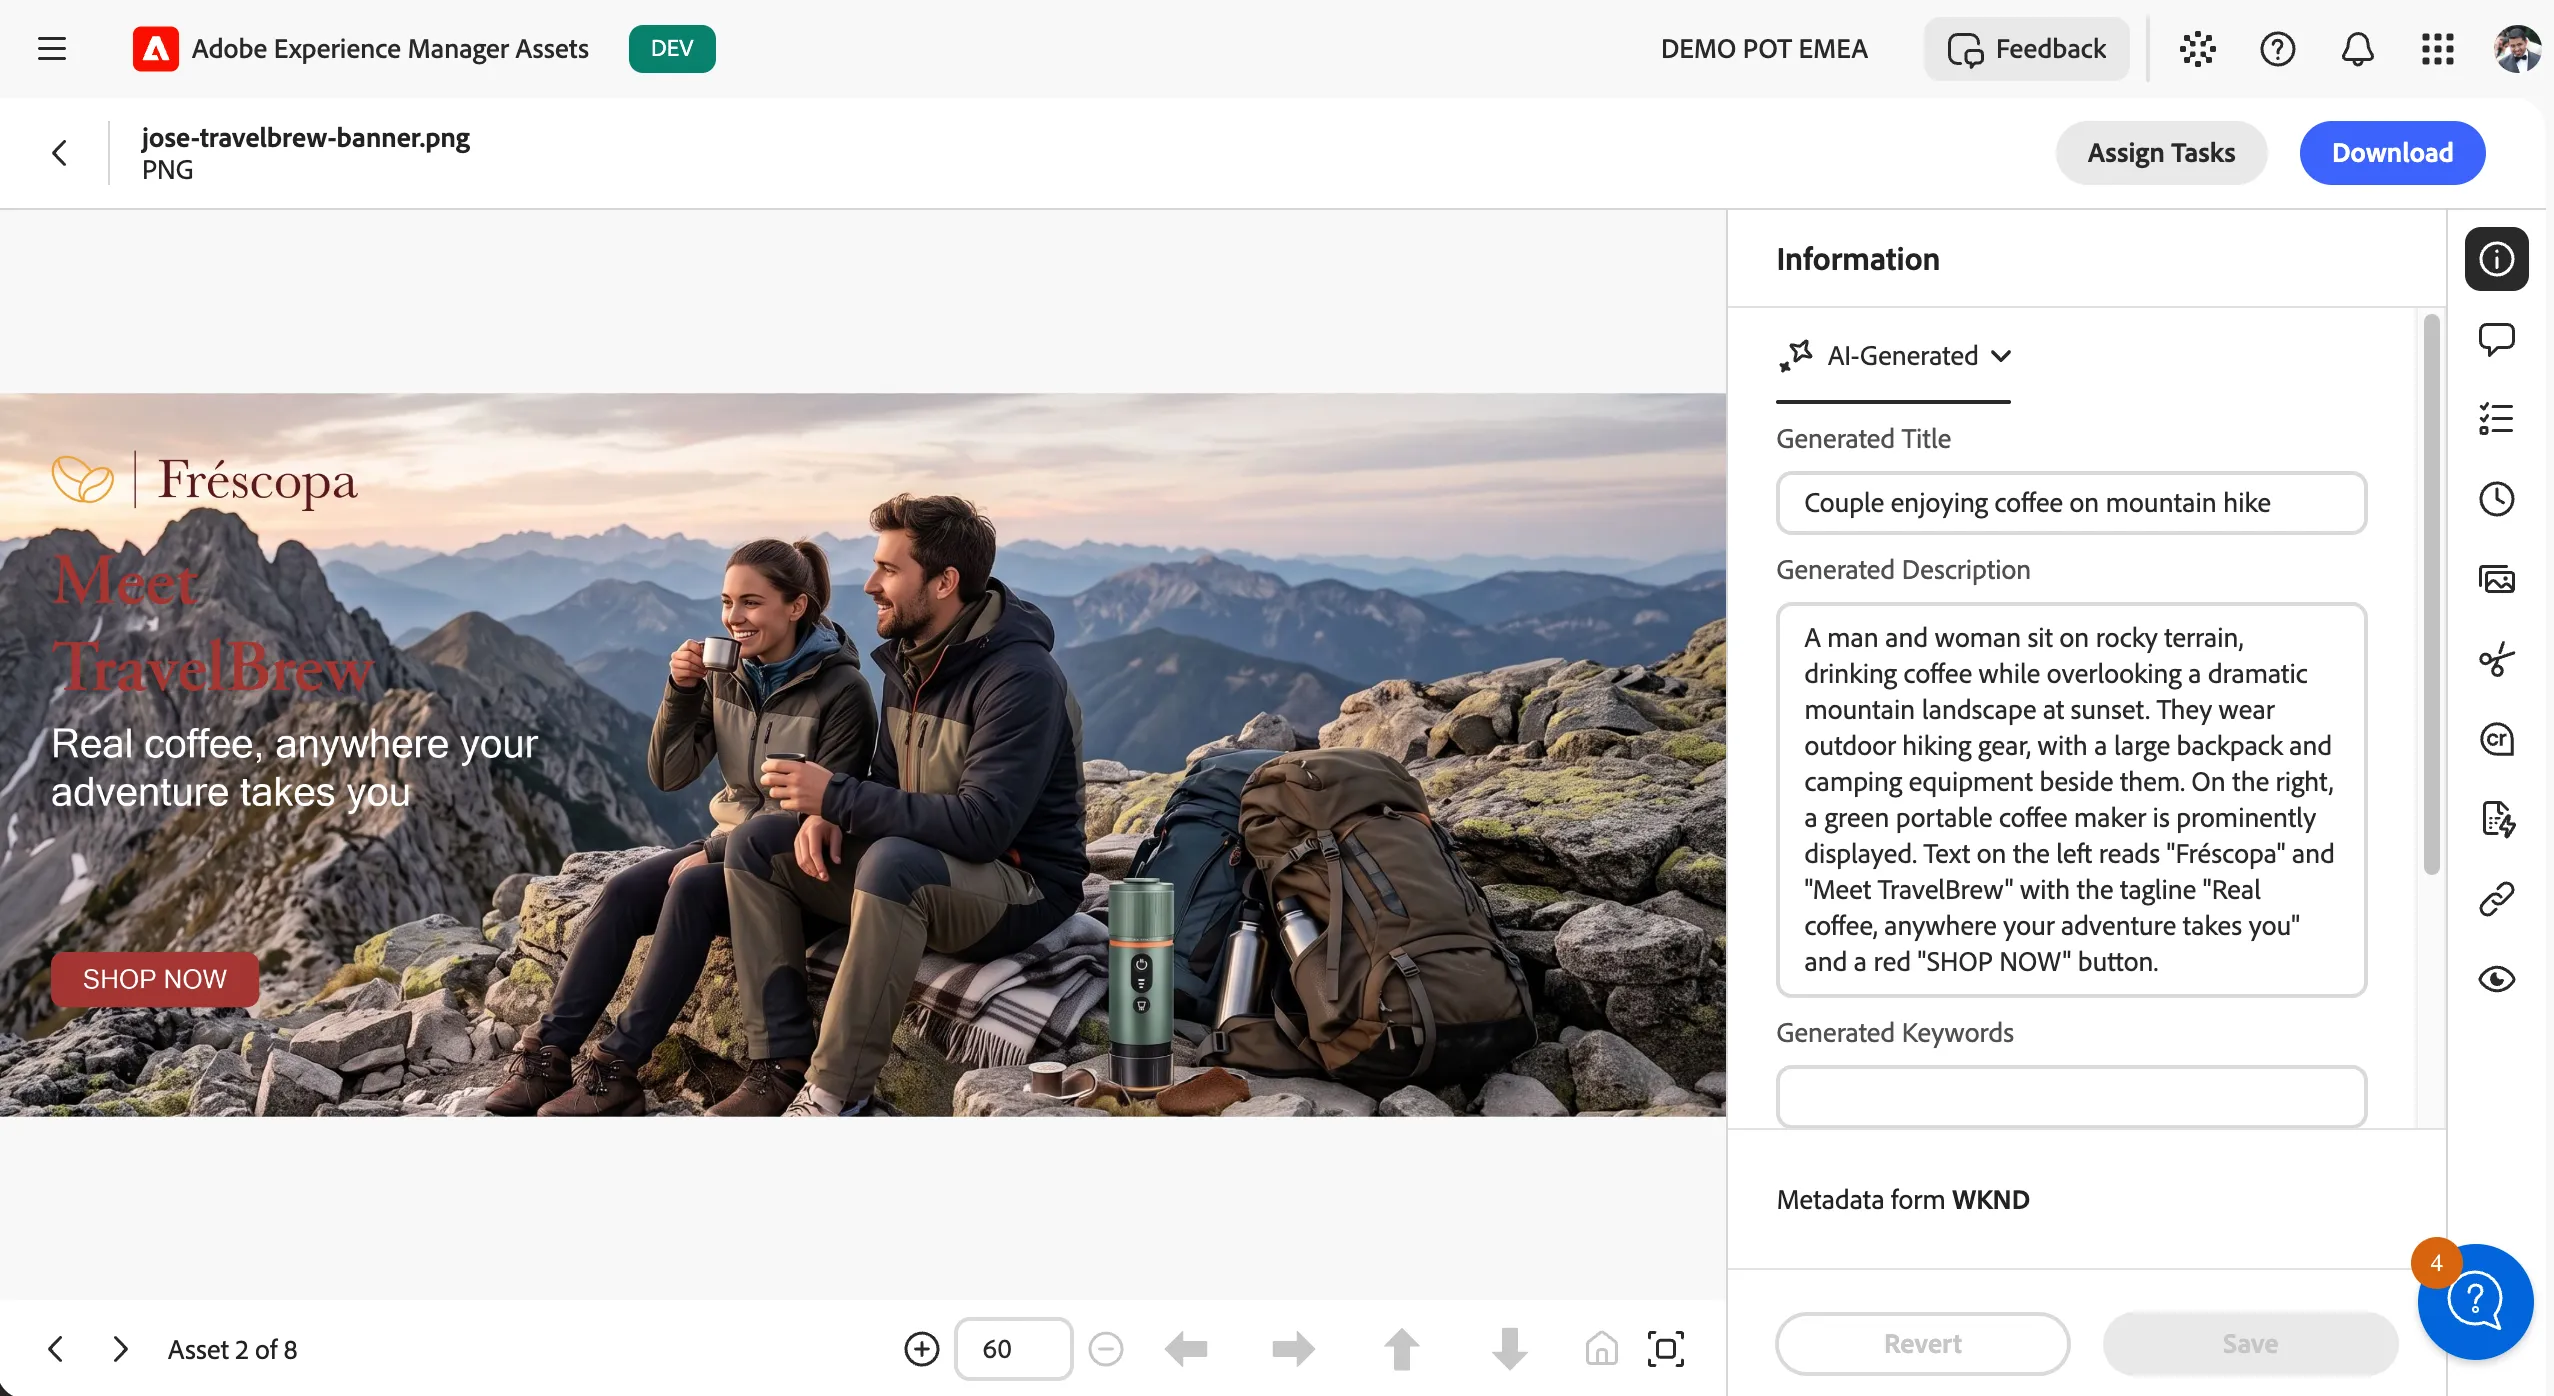2554x1396 pixels.
Task: Open the Renditions panel icon
Action: (x=2496, y=579)
